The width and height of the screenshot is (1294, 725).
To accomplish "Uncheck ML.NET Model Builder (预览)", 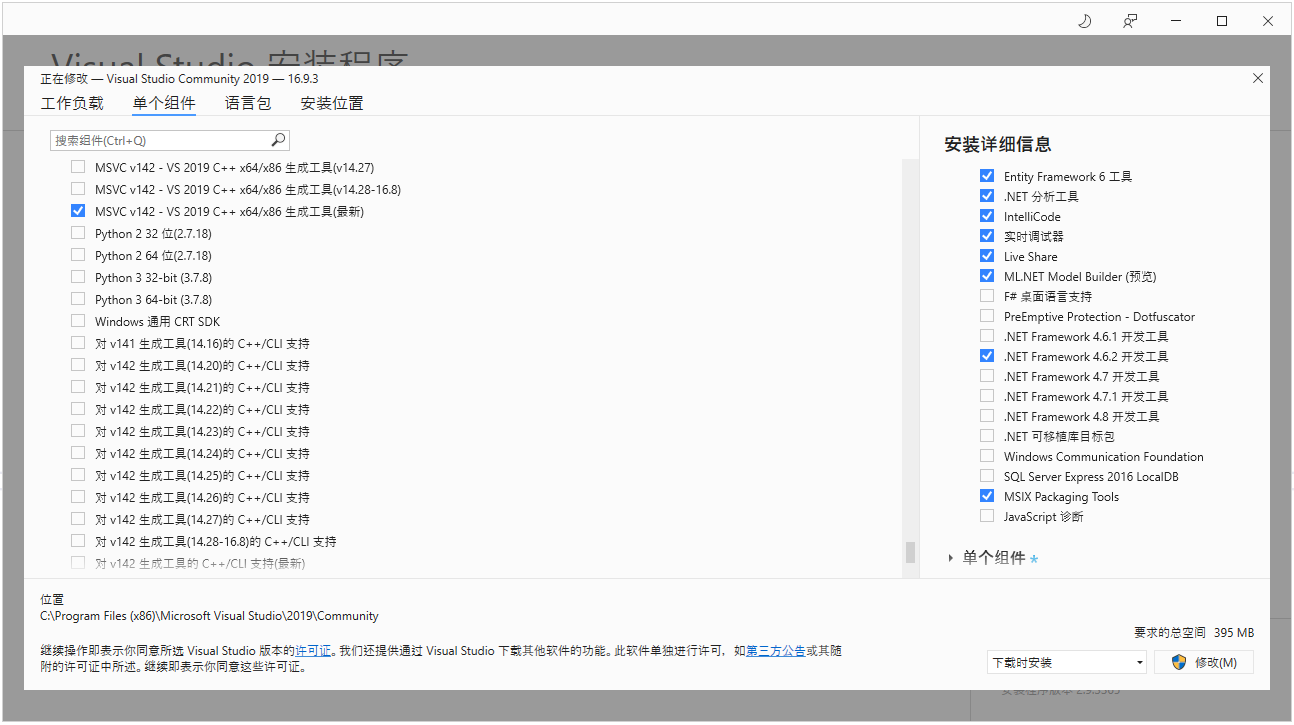I will pos(987,276).
